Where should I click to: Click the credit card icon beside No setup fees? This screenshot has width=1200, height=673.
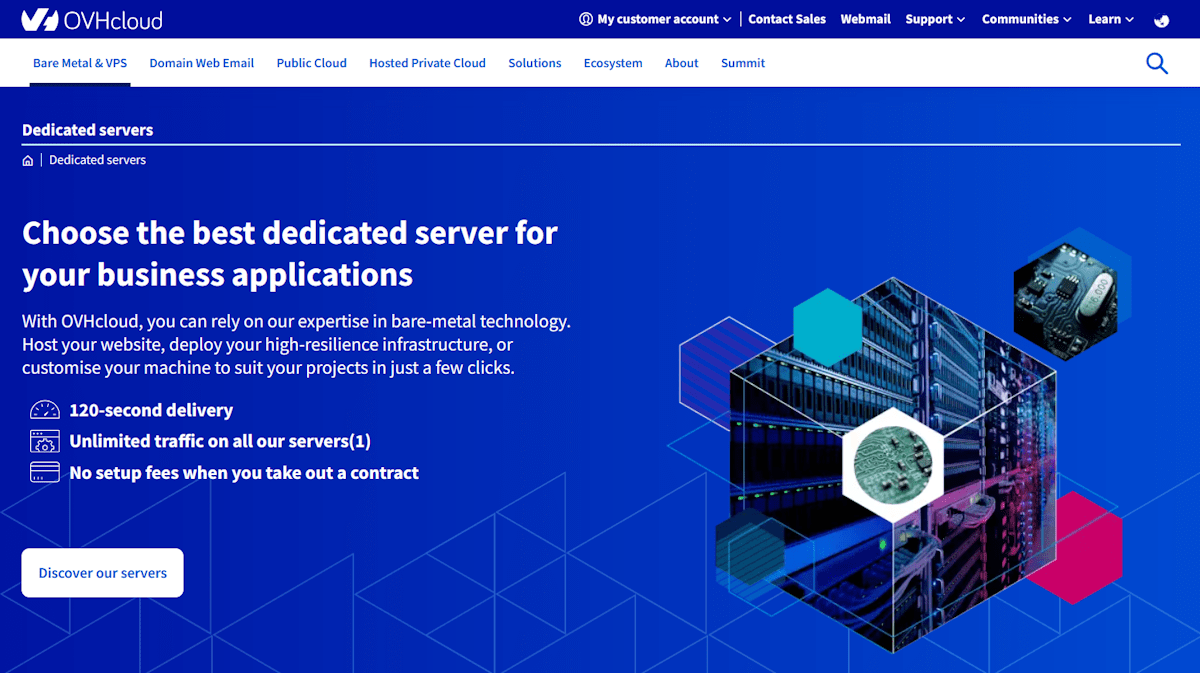45,472
